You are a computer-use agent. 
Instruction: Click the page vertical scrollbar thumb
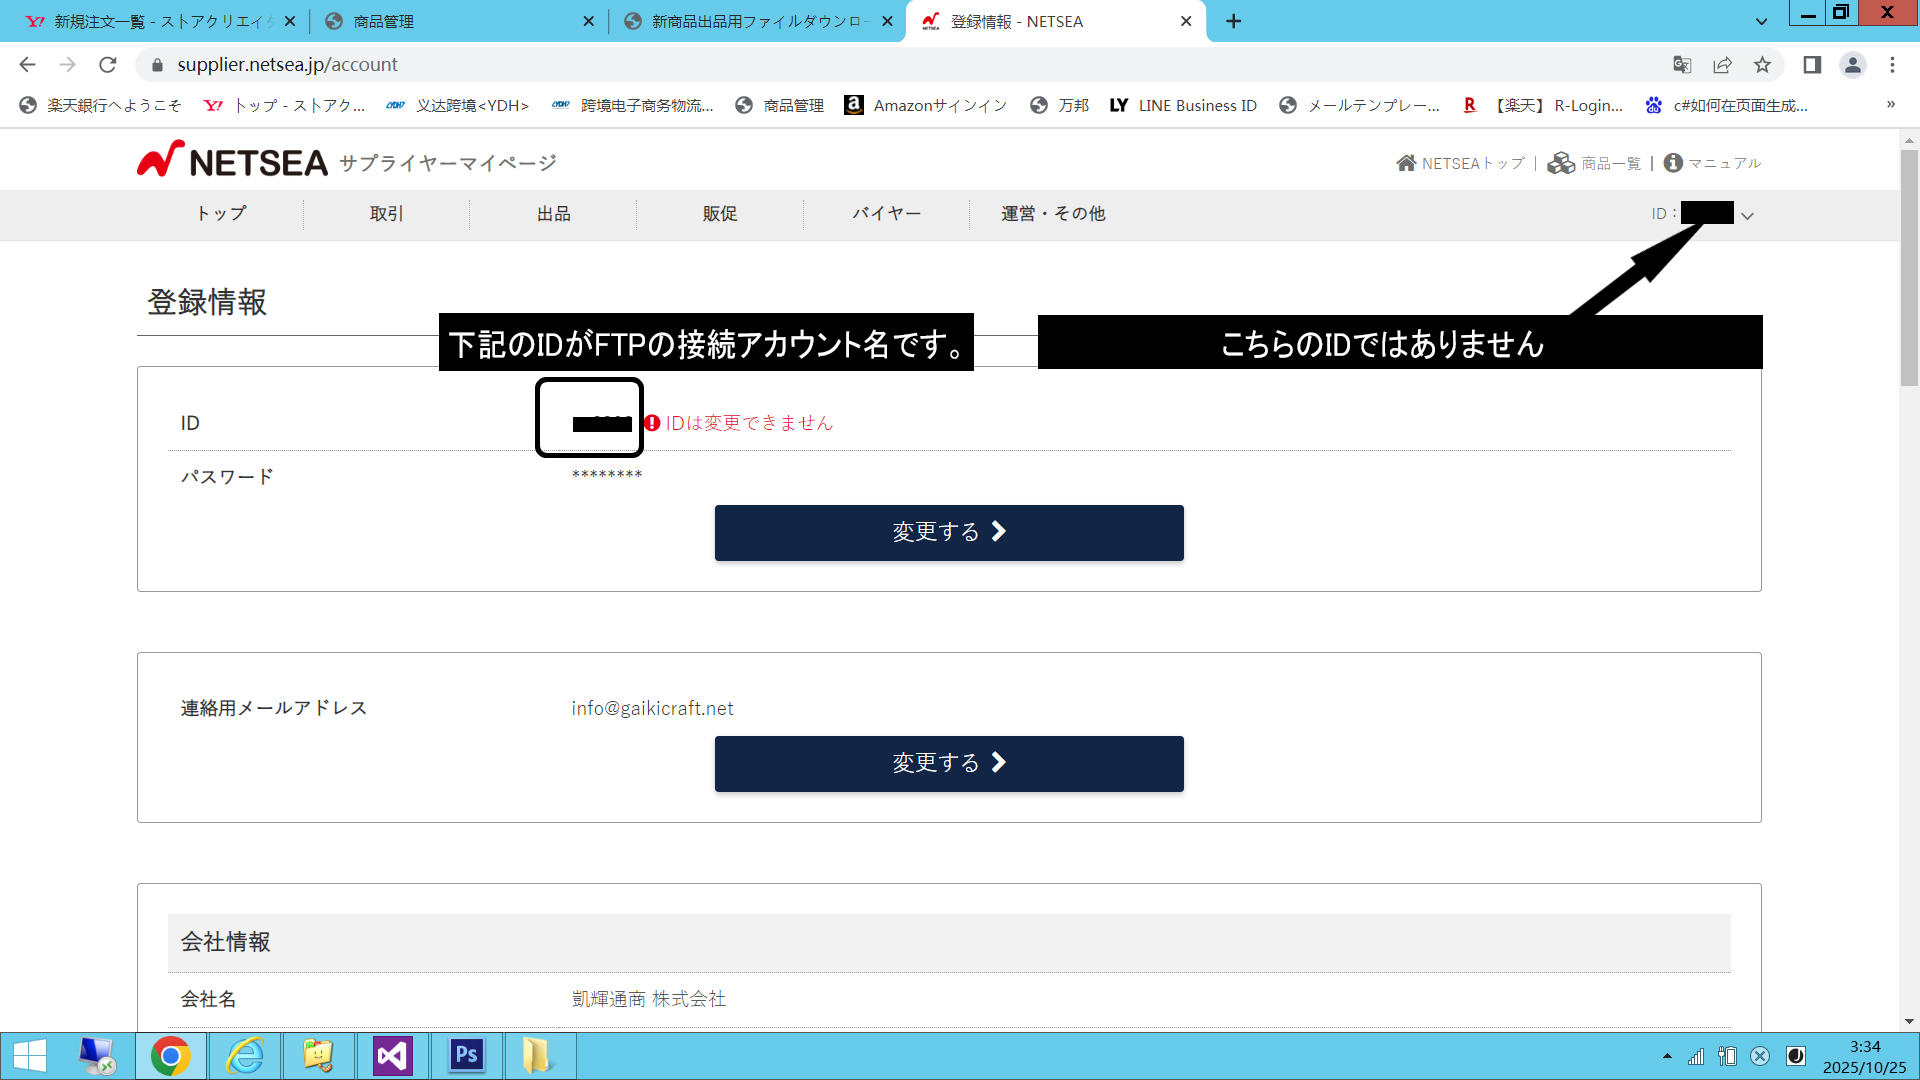pyautogui.click(x=1909, y=266)
